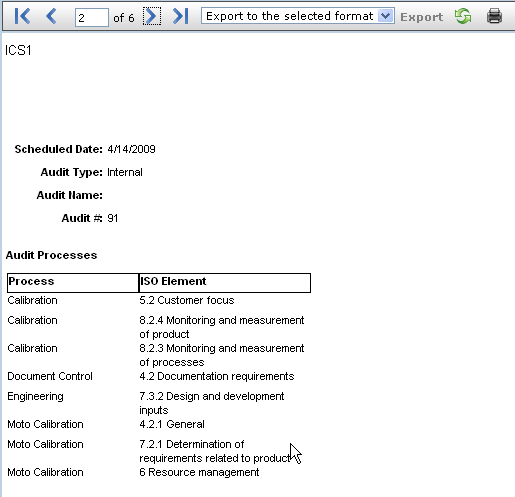Click the 'of 6' page count text

click(124, 18)
